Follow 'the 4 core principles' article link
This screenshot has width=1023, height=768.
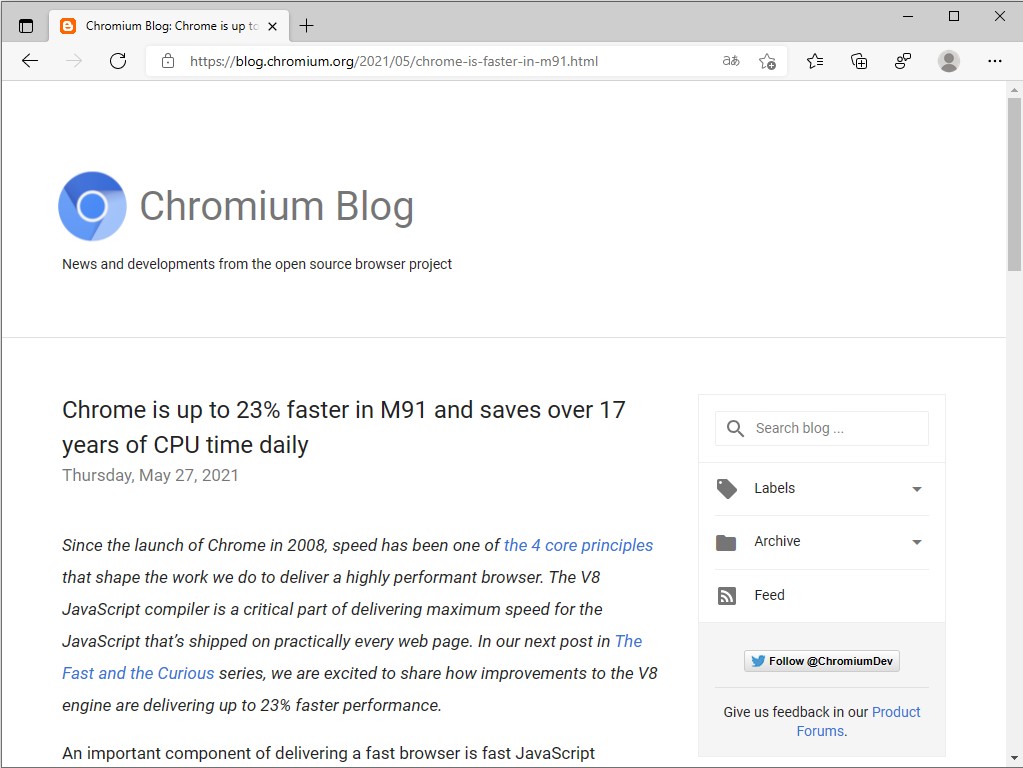578,545
